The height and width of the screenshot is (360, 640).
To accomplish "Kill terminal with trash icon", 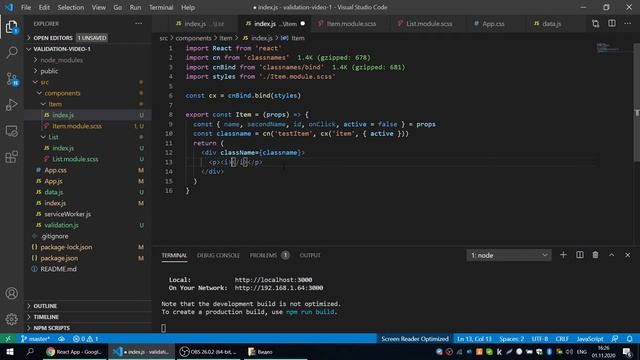I will pos(596,255).
